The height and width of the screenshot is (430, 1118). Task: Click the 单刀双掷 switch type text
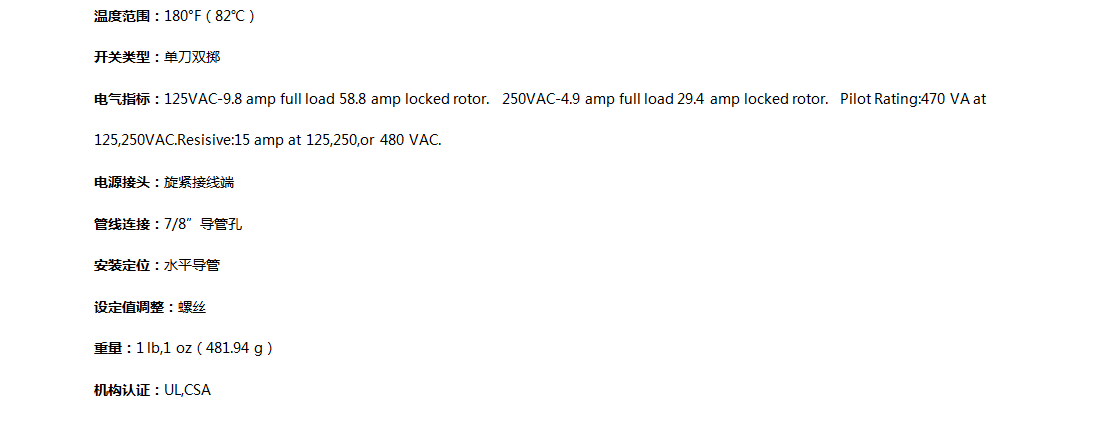pos(193,57)
